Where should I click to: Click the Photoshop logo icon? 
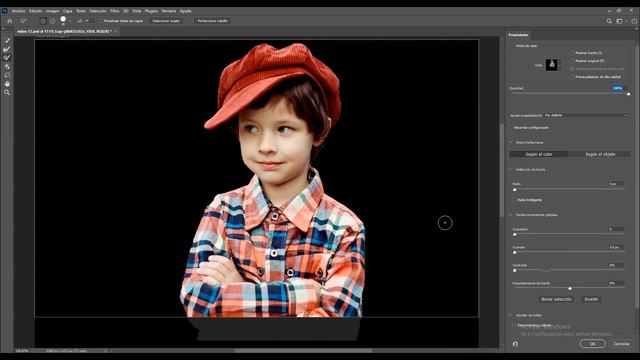point(5,11)
